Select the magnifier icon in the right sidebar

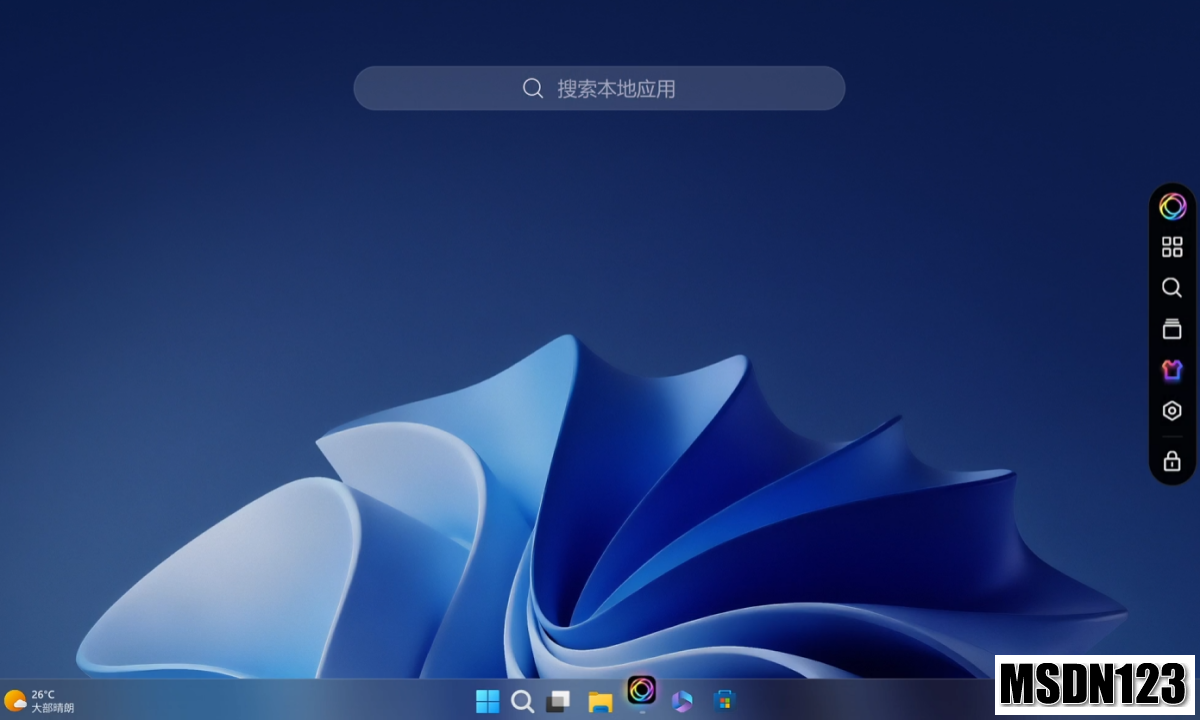1172,288
